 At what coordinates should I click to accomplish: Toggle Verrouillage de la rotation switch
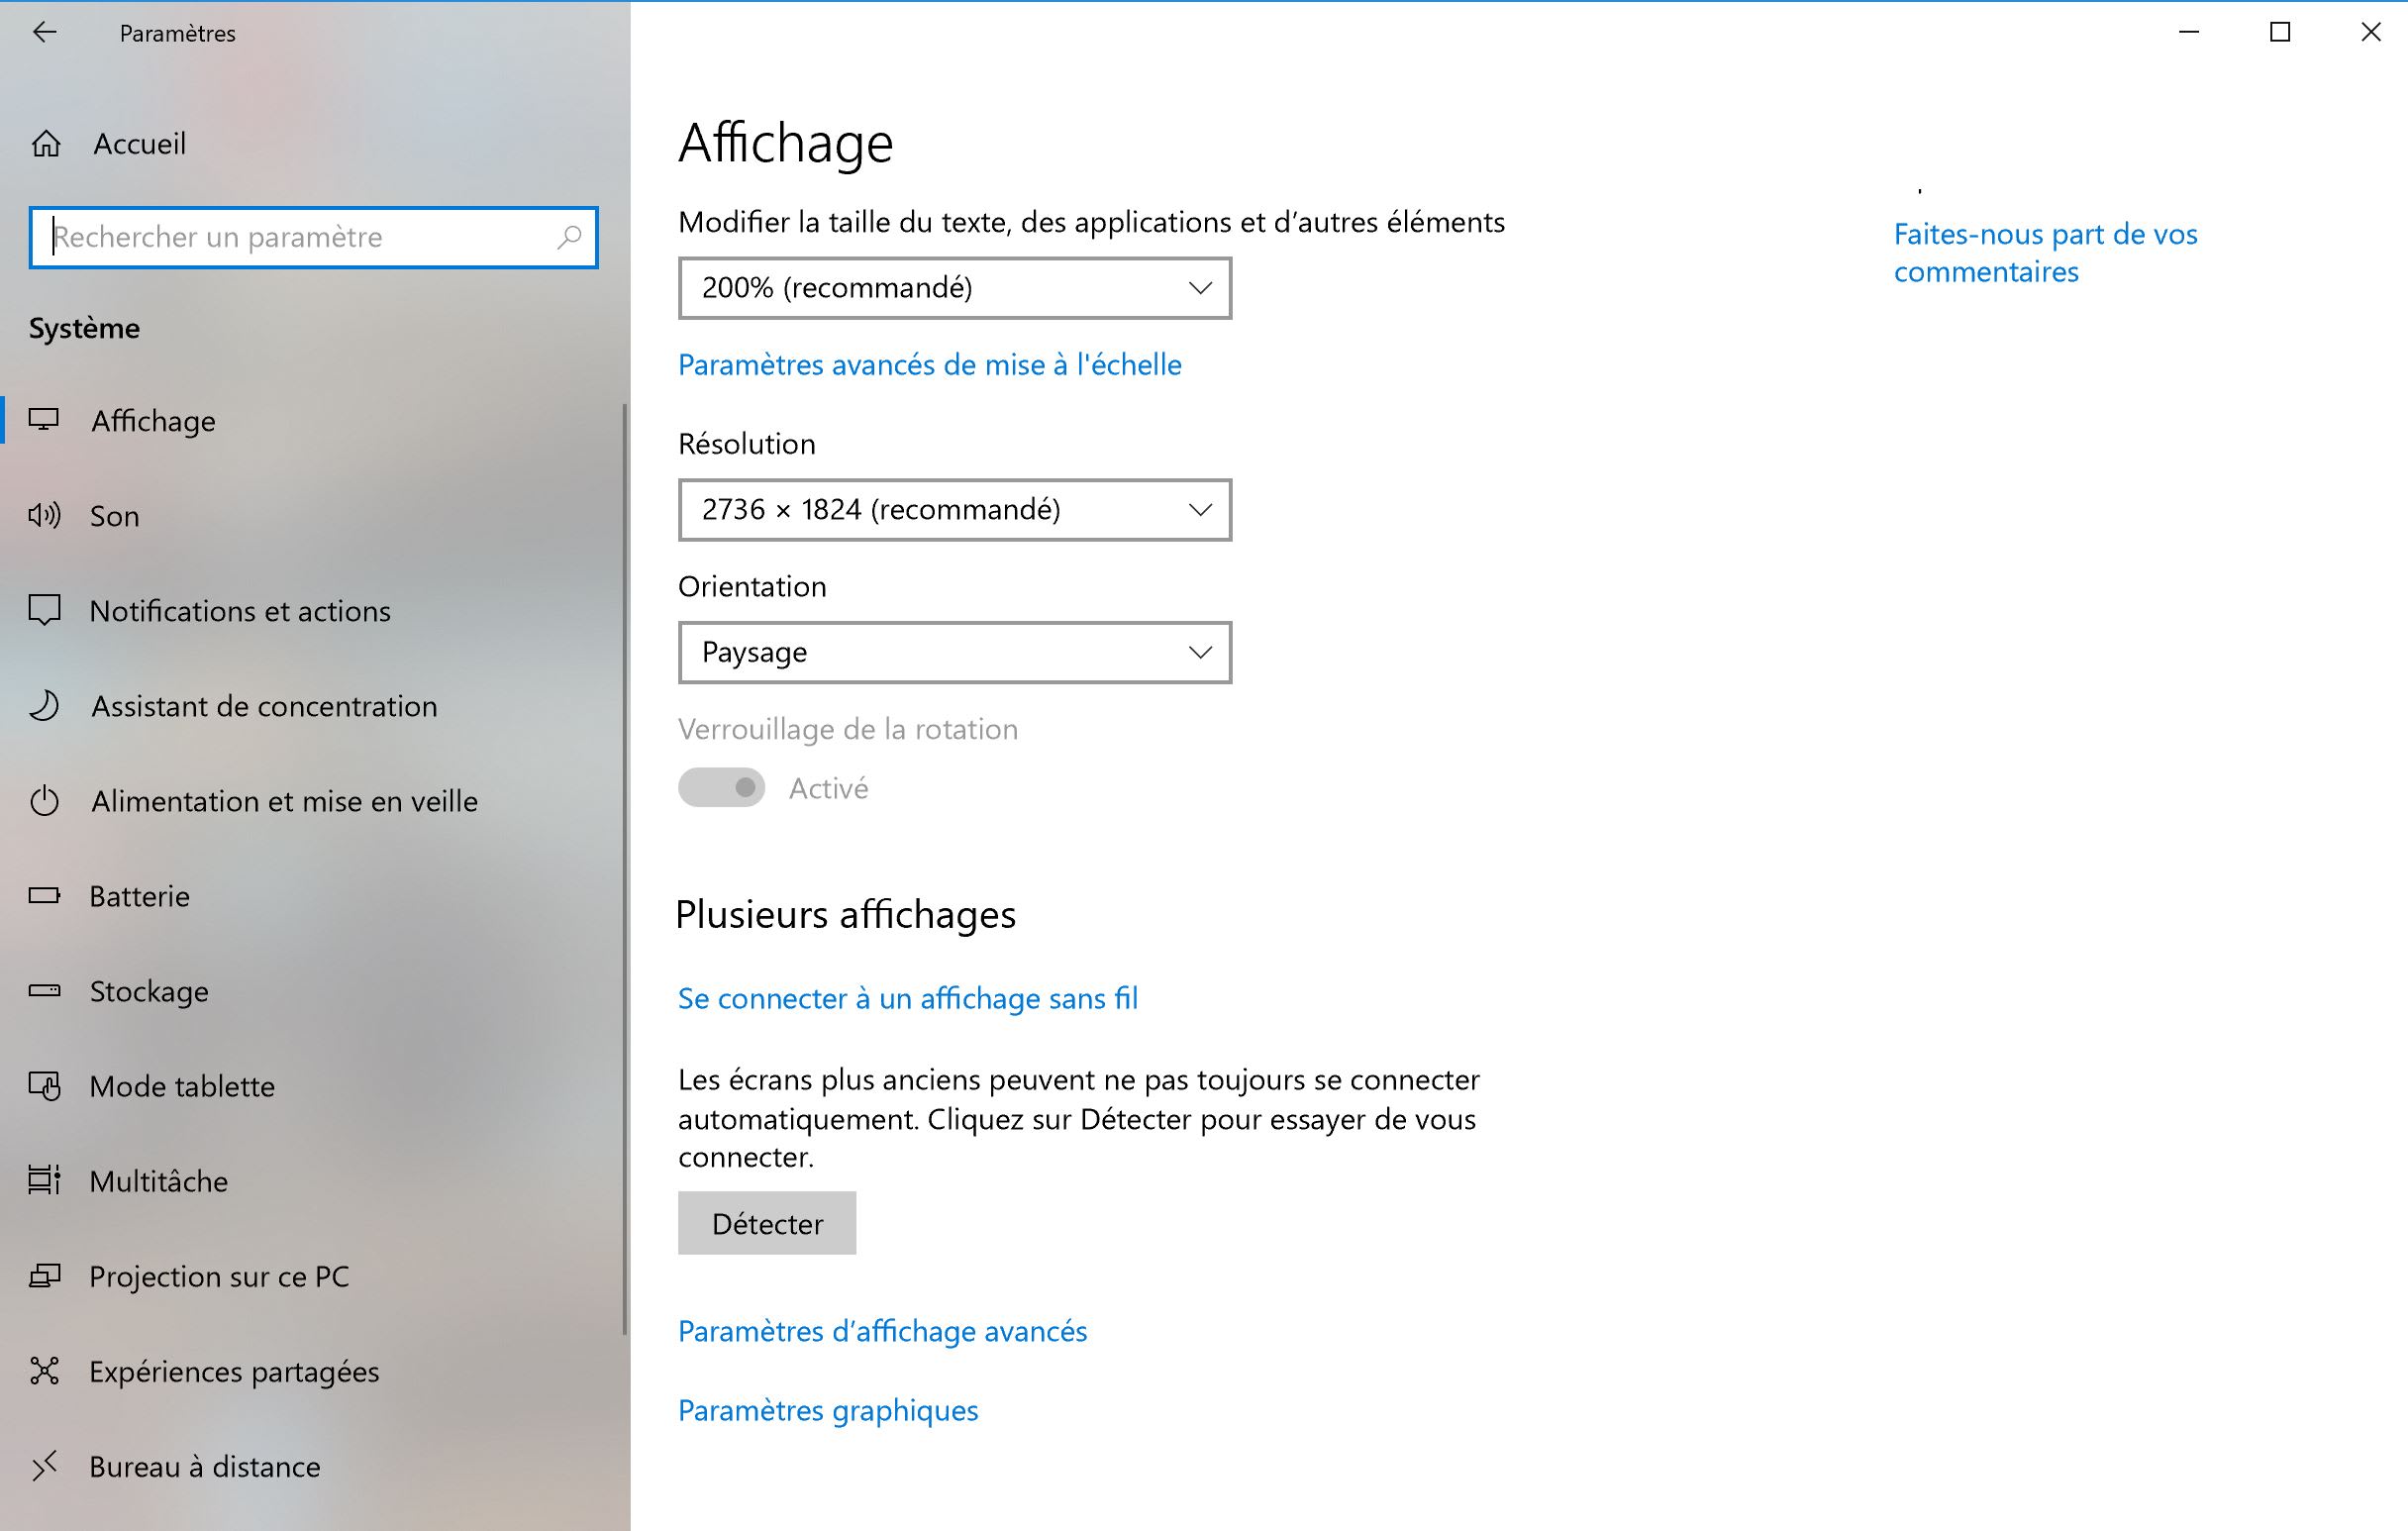[x=721, y=788]
